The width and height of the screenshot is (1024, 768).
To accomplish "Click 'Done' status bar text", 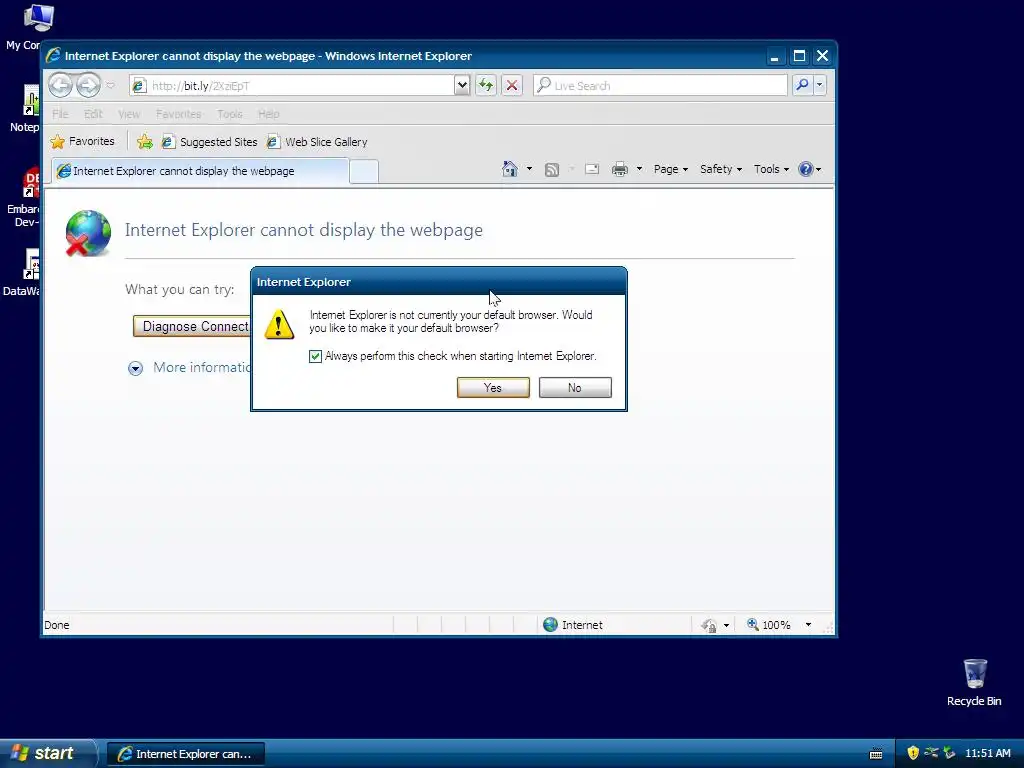I will coord(57,625).
